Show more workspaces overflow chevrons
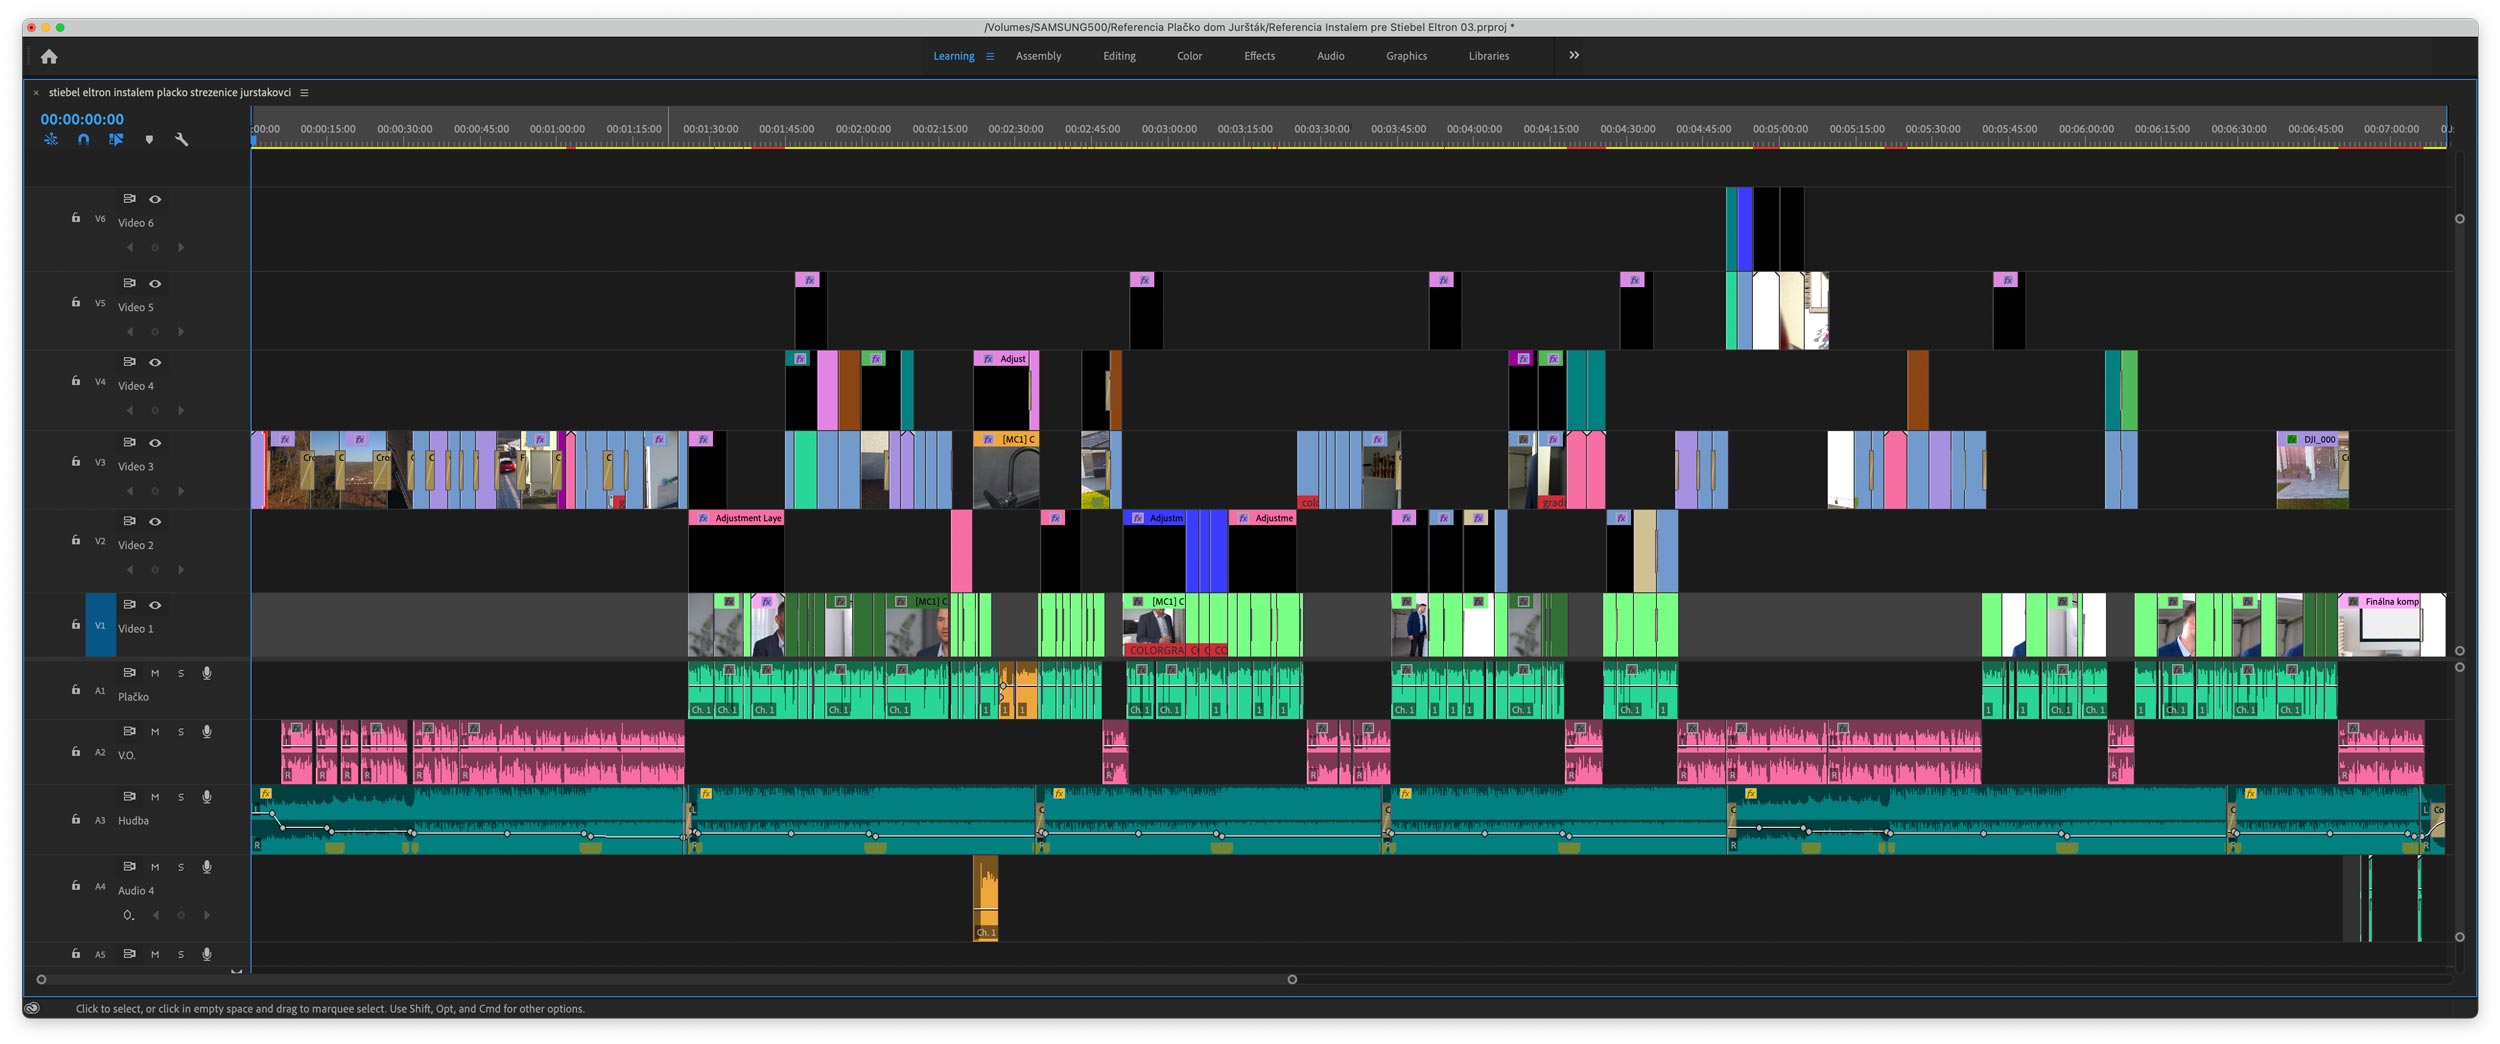The image size is (2500, 1044). pos(1574,56)
